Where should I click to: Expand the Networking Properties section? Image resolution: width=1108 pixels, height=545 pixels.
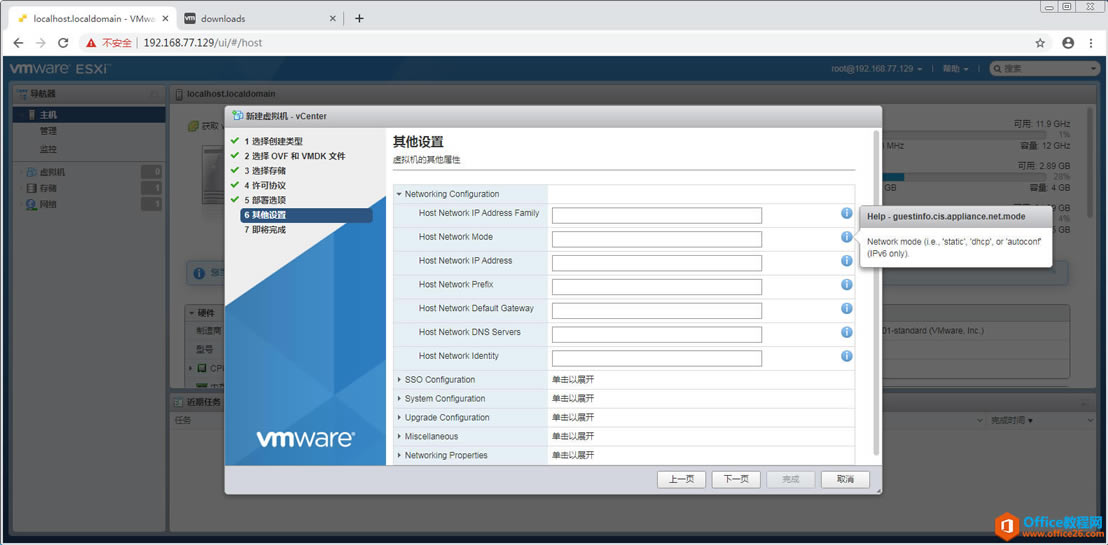point(399,455)
